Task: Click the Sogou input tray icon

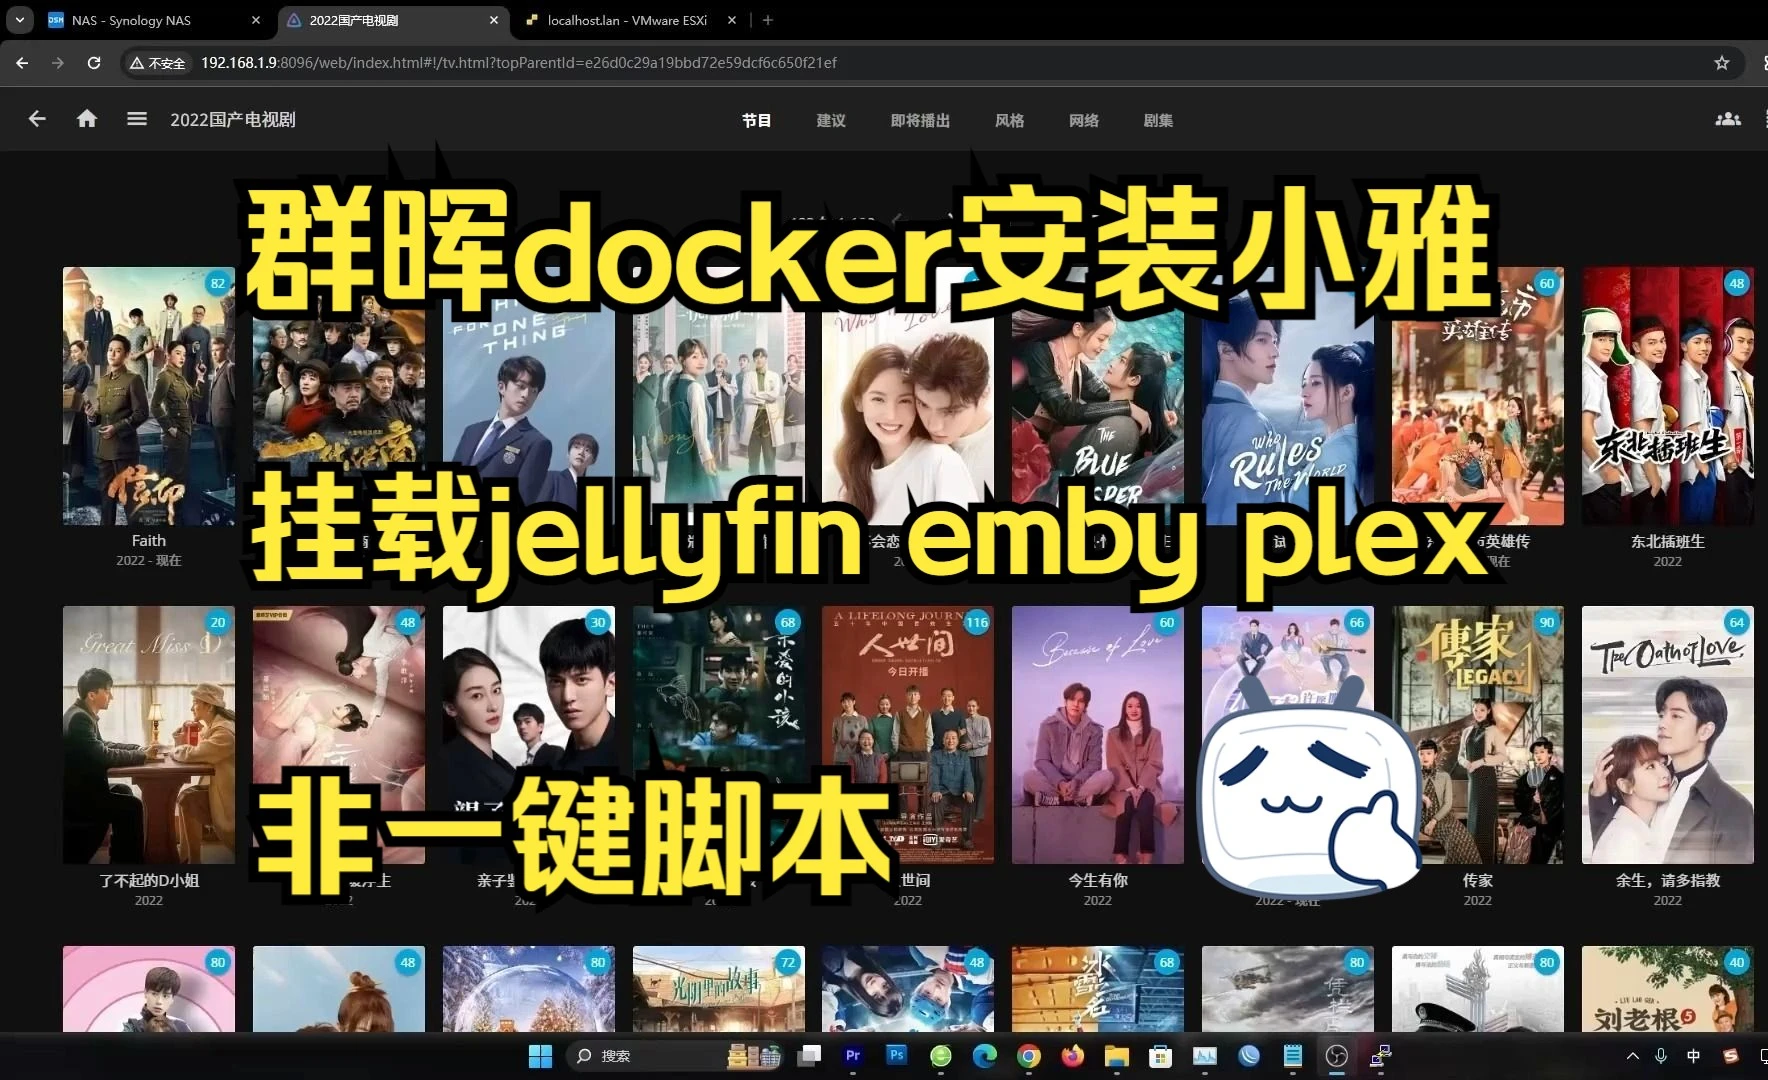Action: tap(1731, 1056)
